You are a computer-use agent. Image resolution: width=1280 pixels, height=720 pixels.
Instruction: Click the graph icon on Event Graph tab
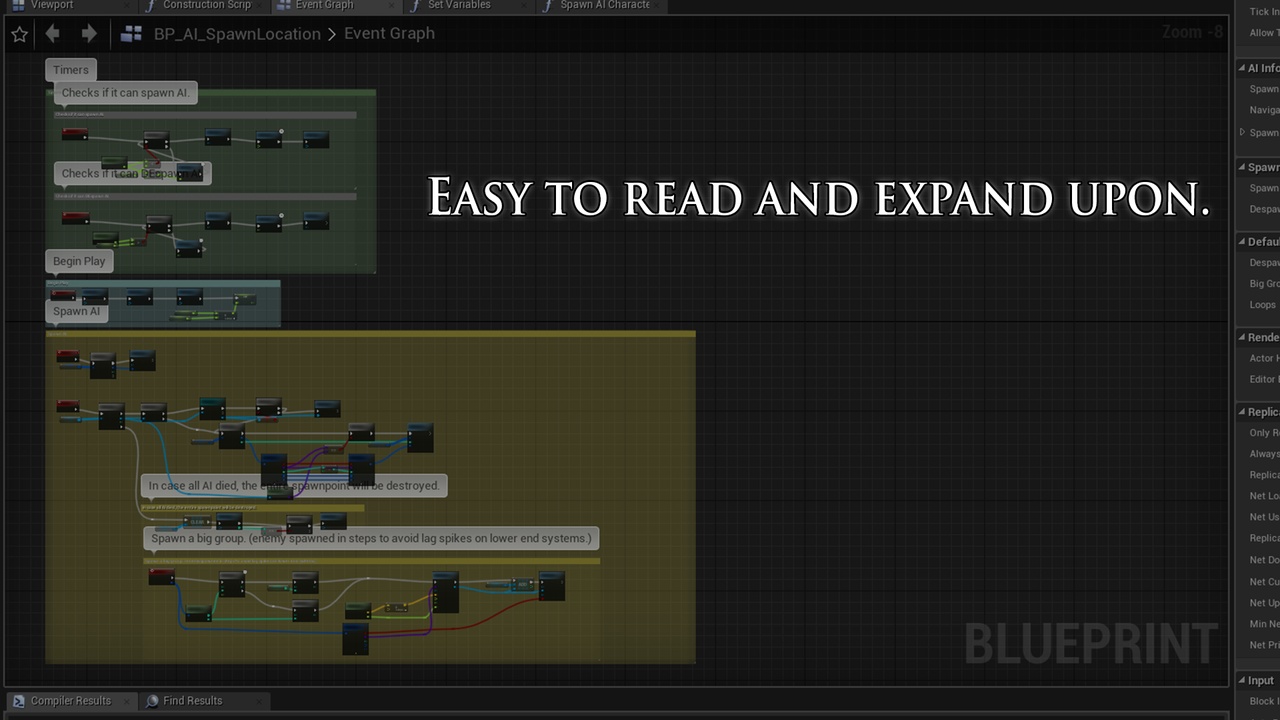click(x=283, y=5)
